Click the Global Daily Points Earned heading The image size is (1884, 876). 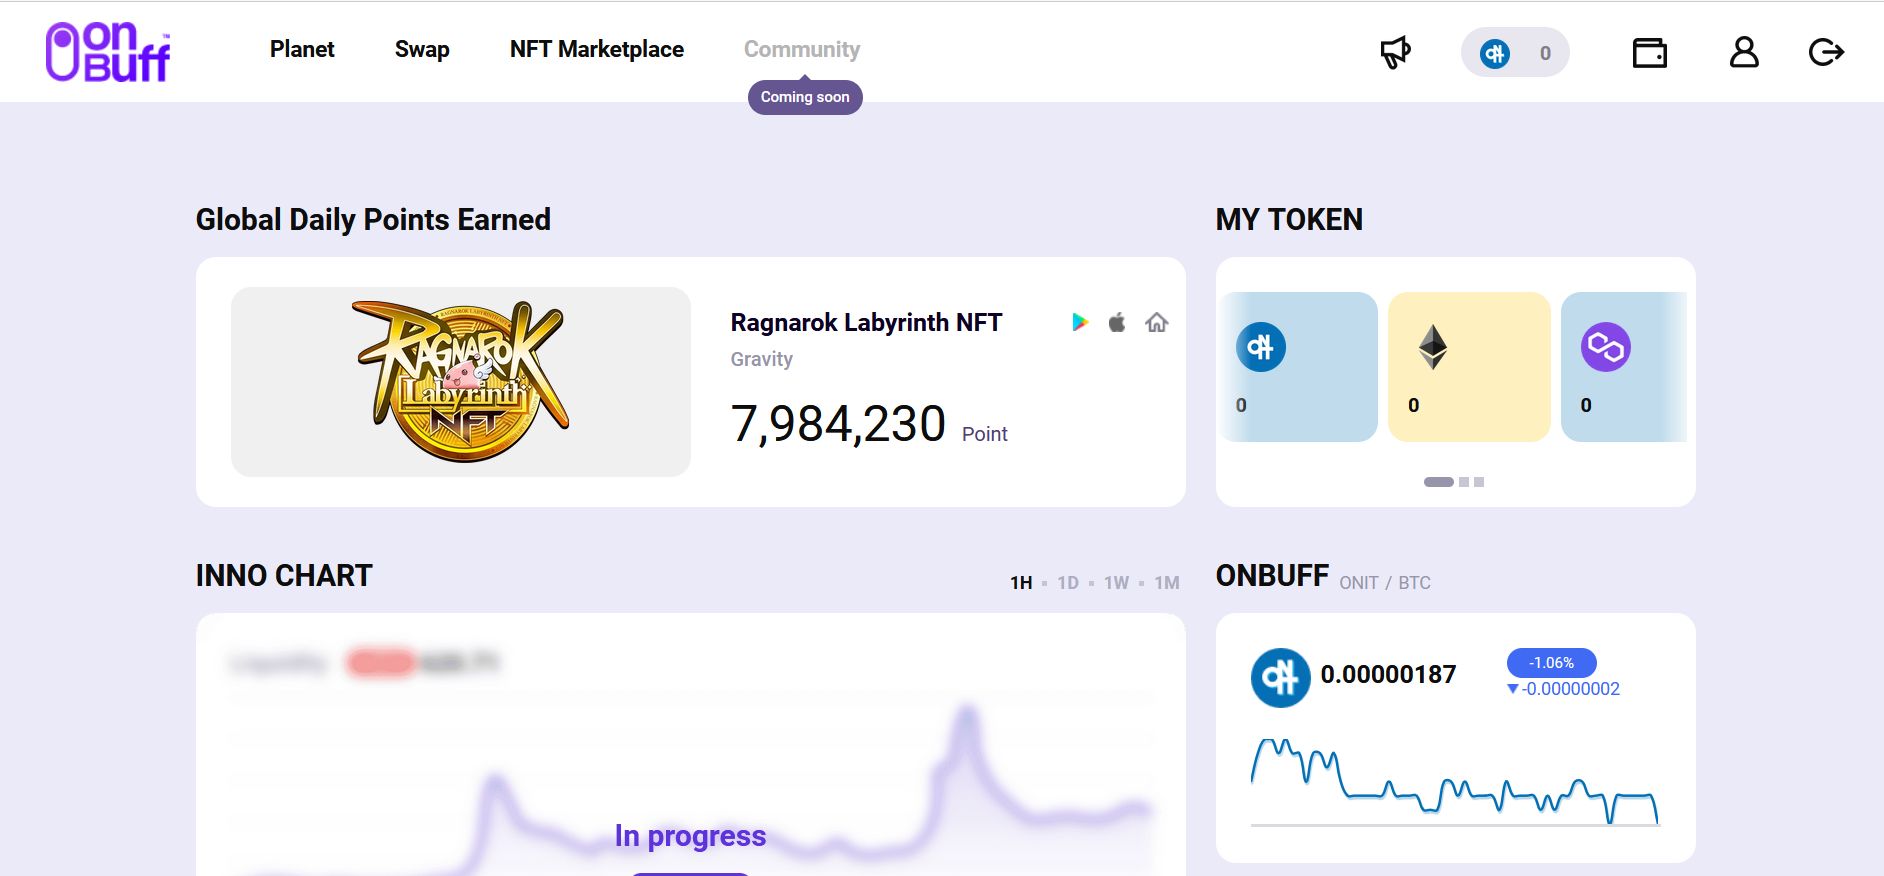pyautogui.click(x=373, y=219)
